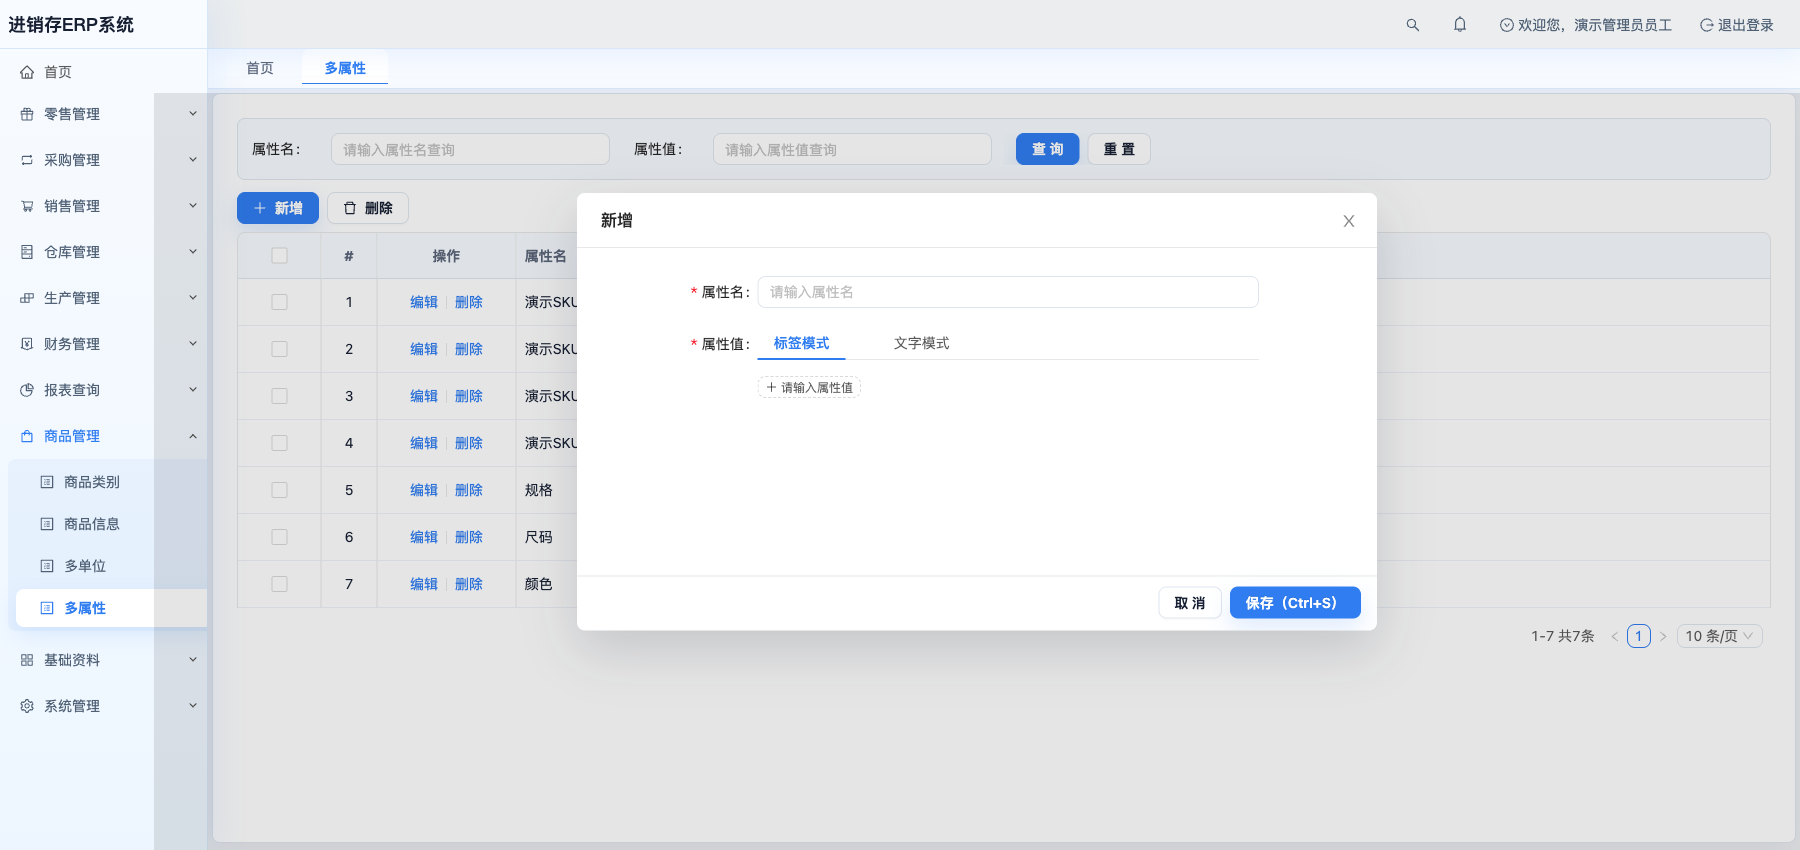Click the 查询 search button
Screen dimensions: 1800x850
pos(1047,149)
